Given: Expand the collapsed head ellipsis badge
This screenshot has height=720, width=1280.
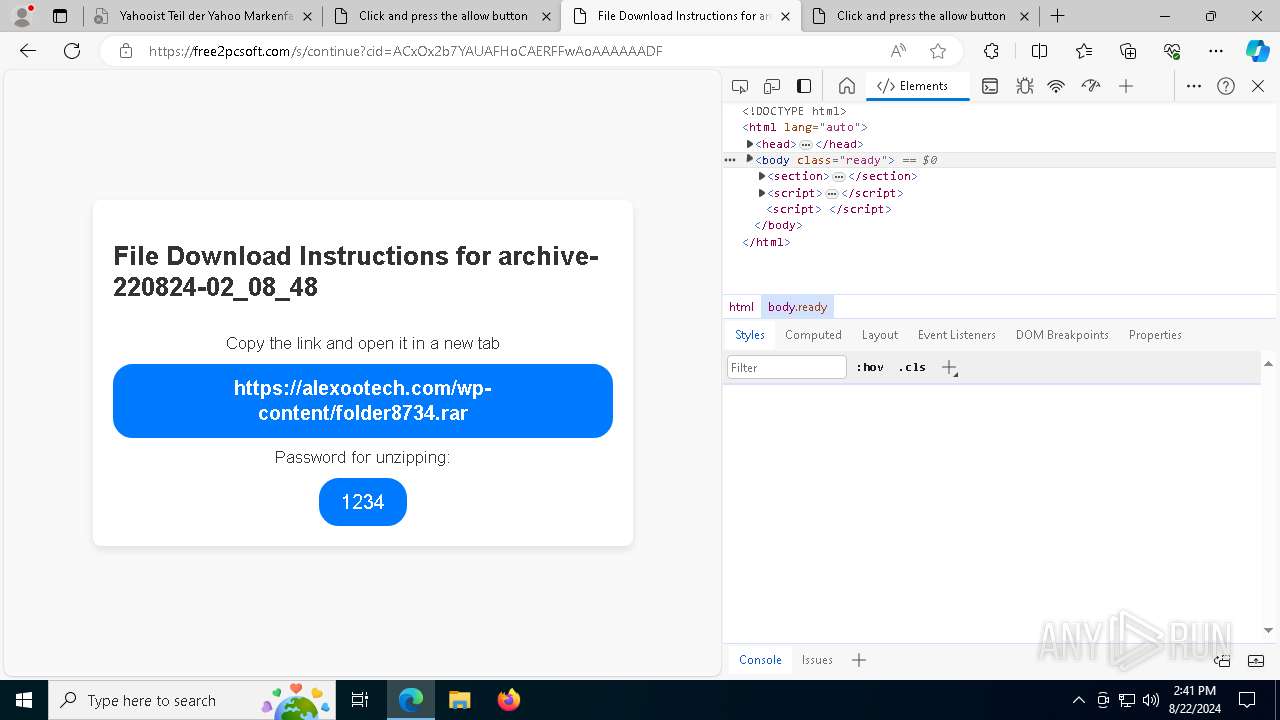Looking at the screenshot, I should (805, 145).
